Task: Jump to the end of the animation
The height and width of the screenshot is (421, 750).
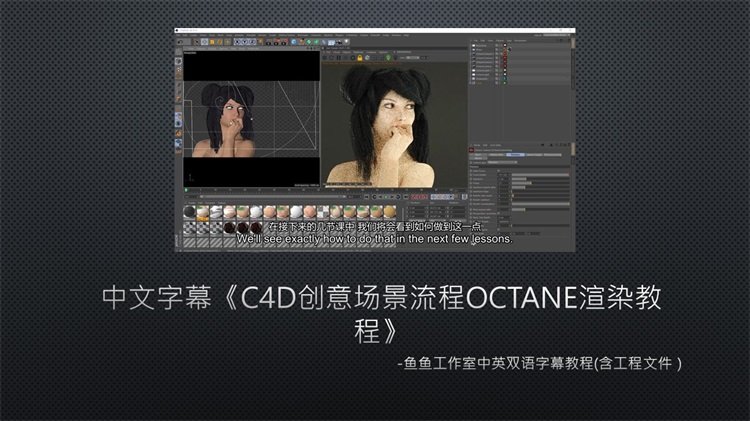Action: [405, 197]
